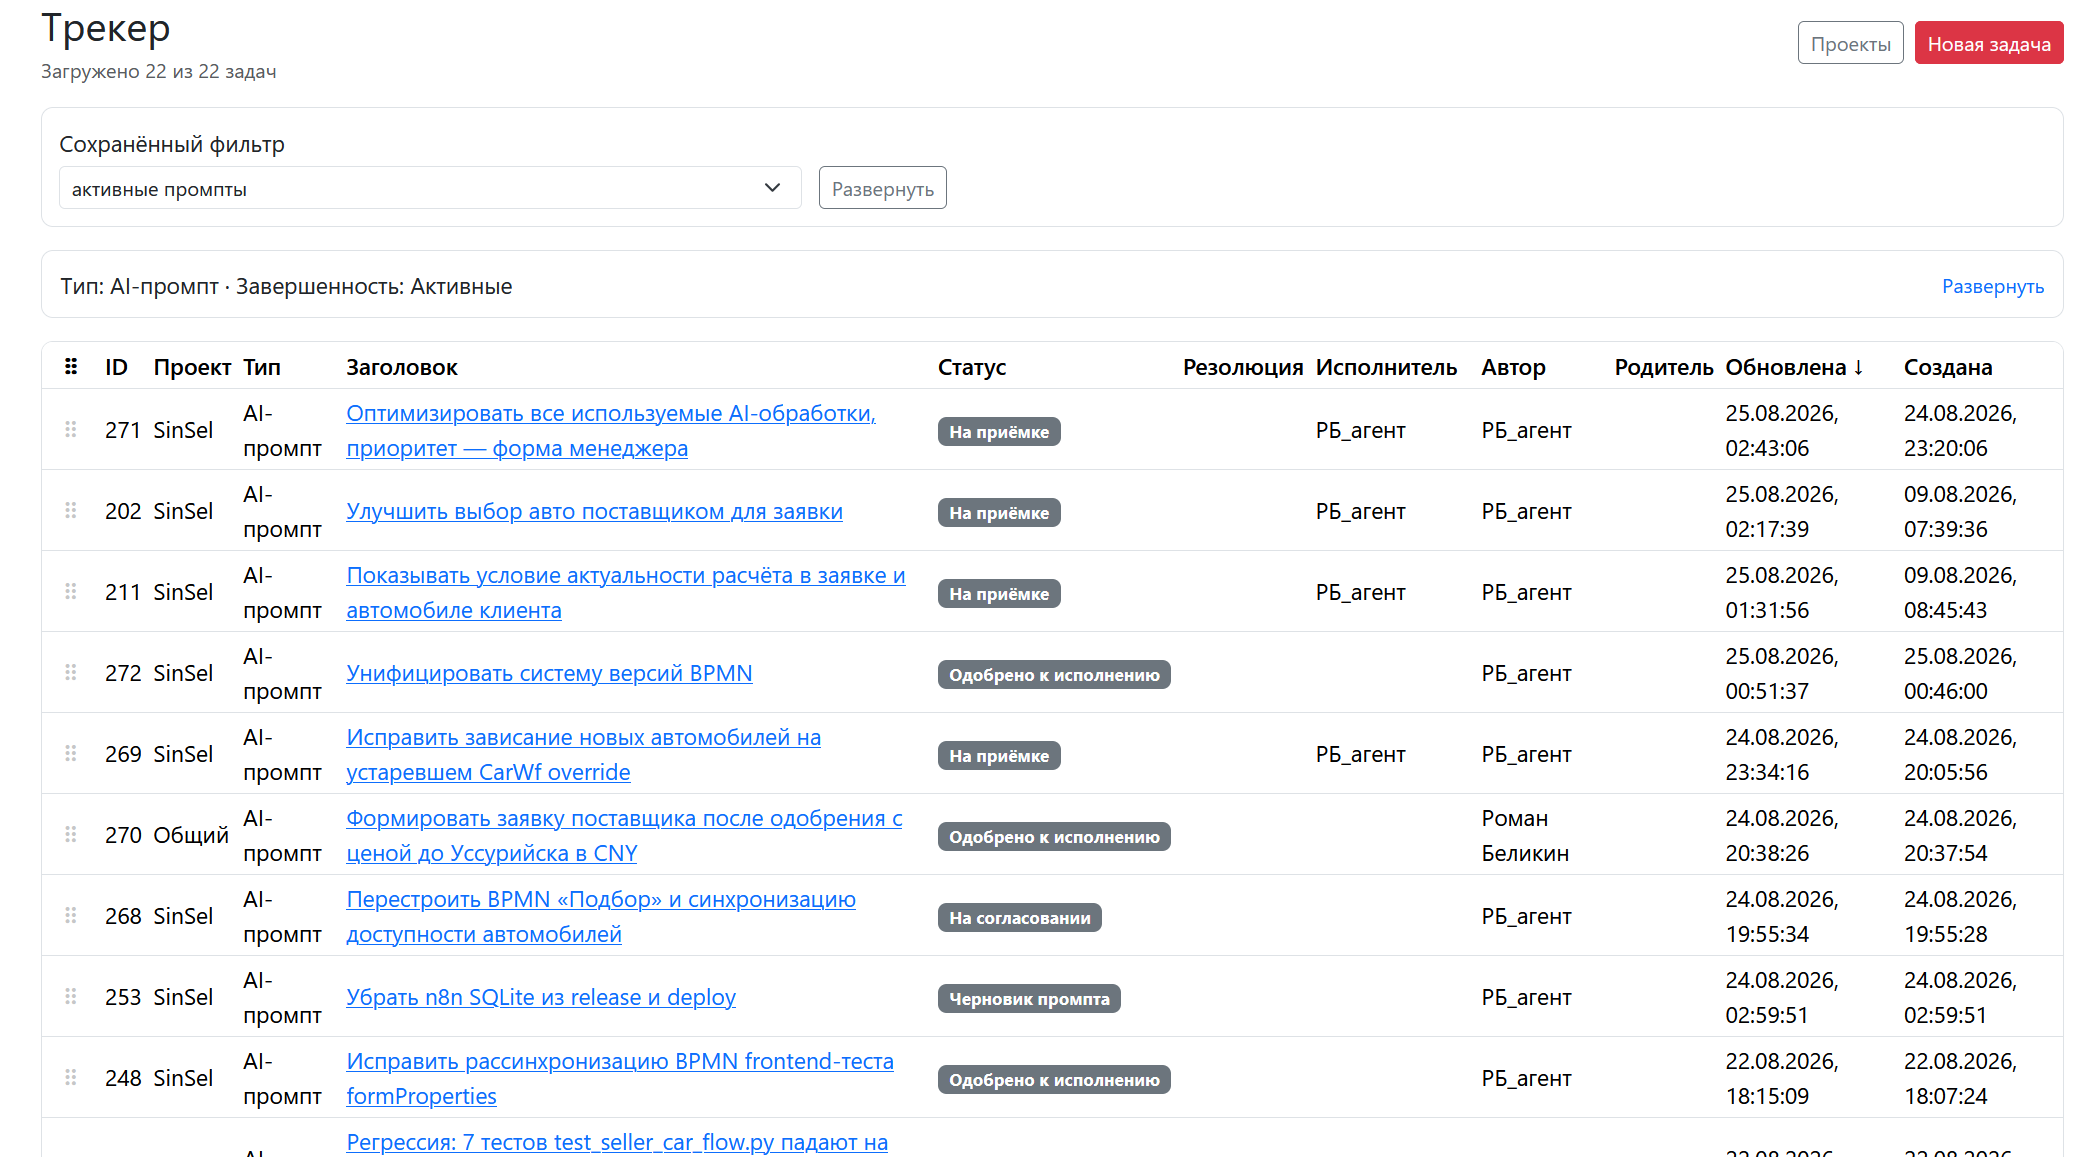This screenshot has width=2091, height=1157.
Task: Sort by the Резолюция column header
Action: click(1243, 367)
